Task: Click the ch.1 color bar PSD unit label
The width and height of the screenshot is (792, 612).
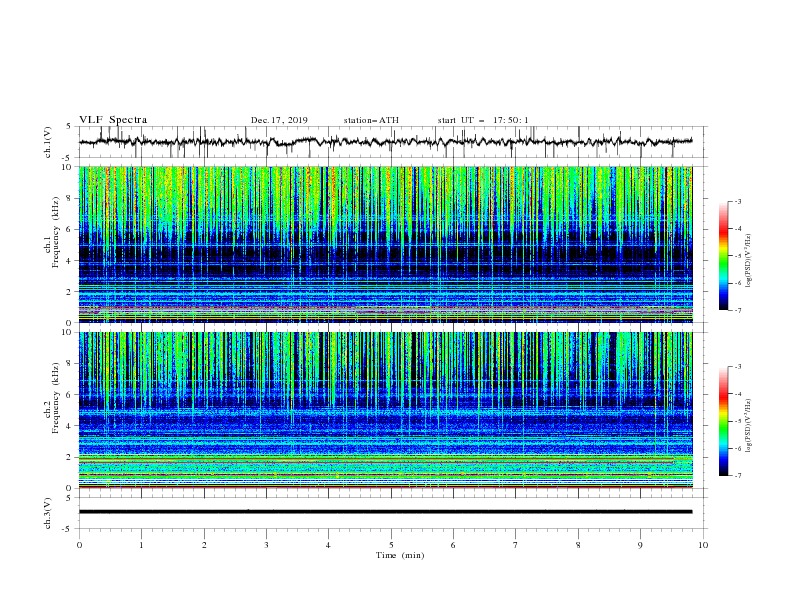Action: [748, 261]
